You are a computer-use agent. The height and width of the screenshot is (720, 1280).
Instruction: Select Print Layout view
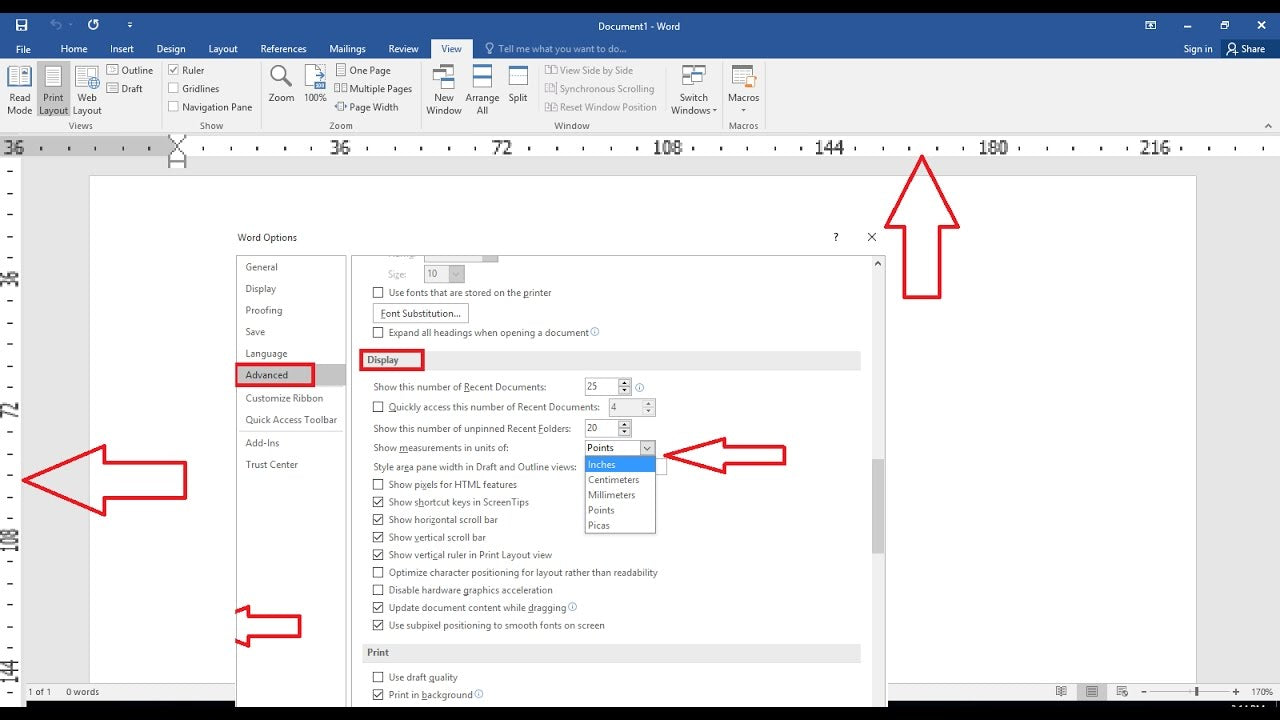pos(53,89)
